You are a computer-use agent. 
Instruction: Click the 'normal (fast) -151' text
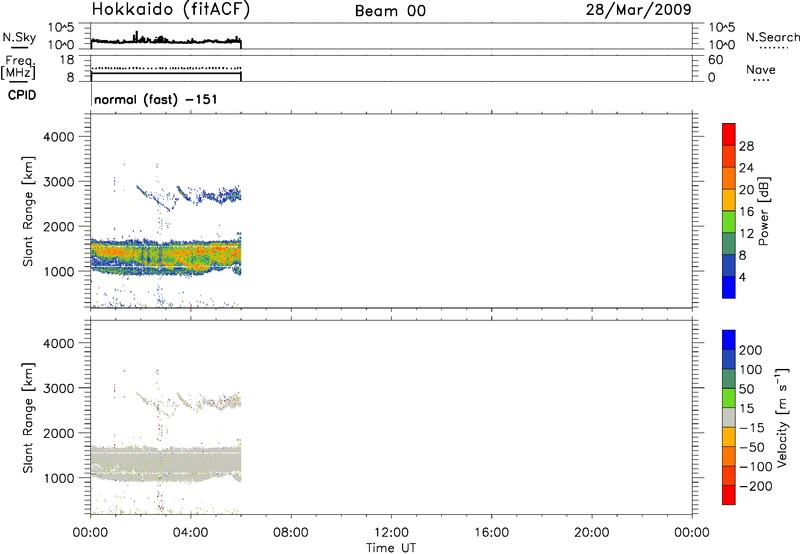[x=156, y=99]
